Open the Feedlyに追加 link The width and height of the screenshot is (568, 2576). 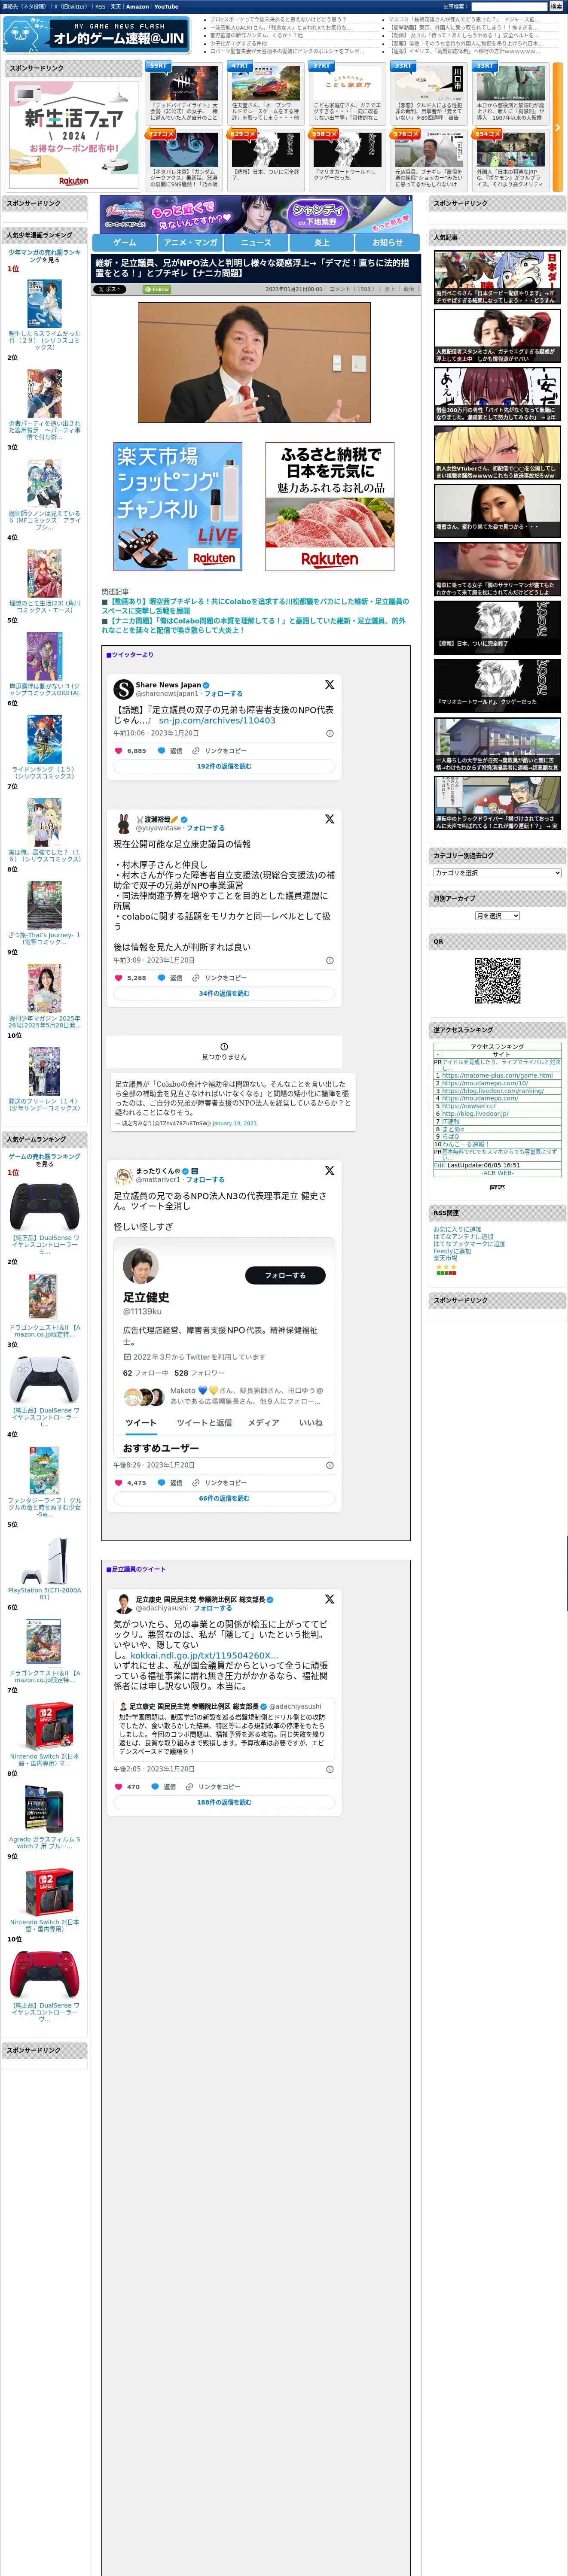pos(452,1251)
